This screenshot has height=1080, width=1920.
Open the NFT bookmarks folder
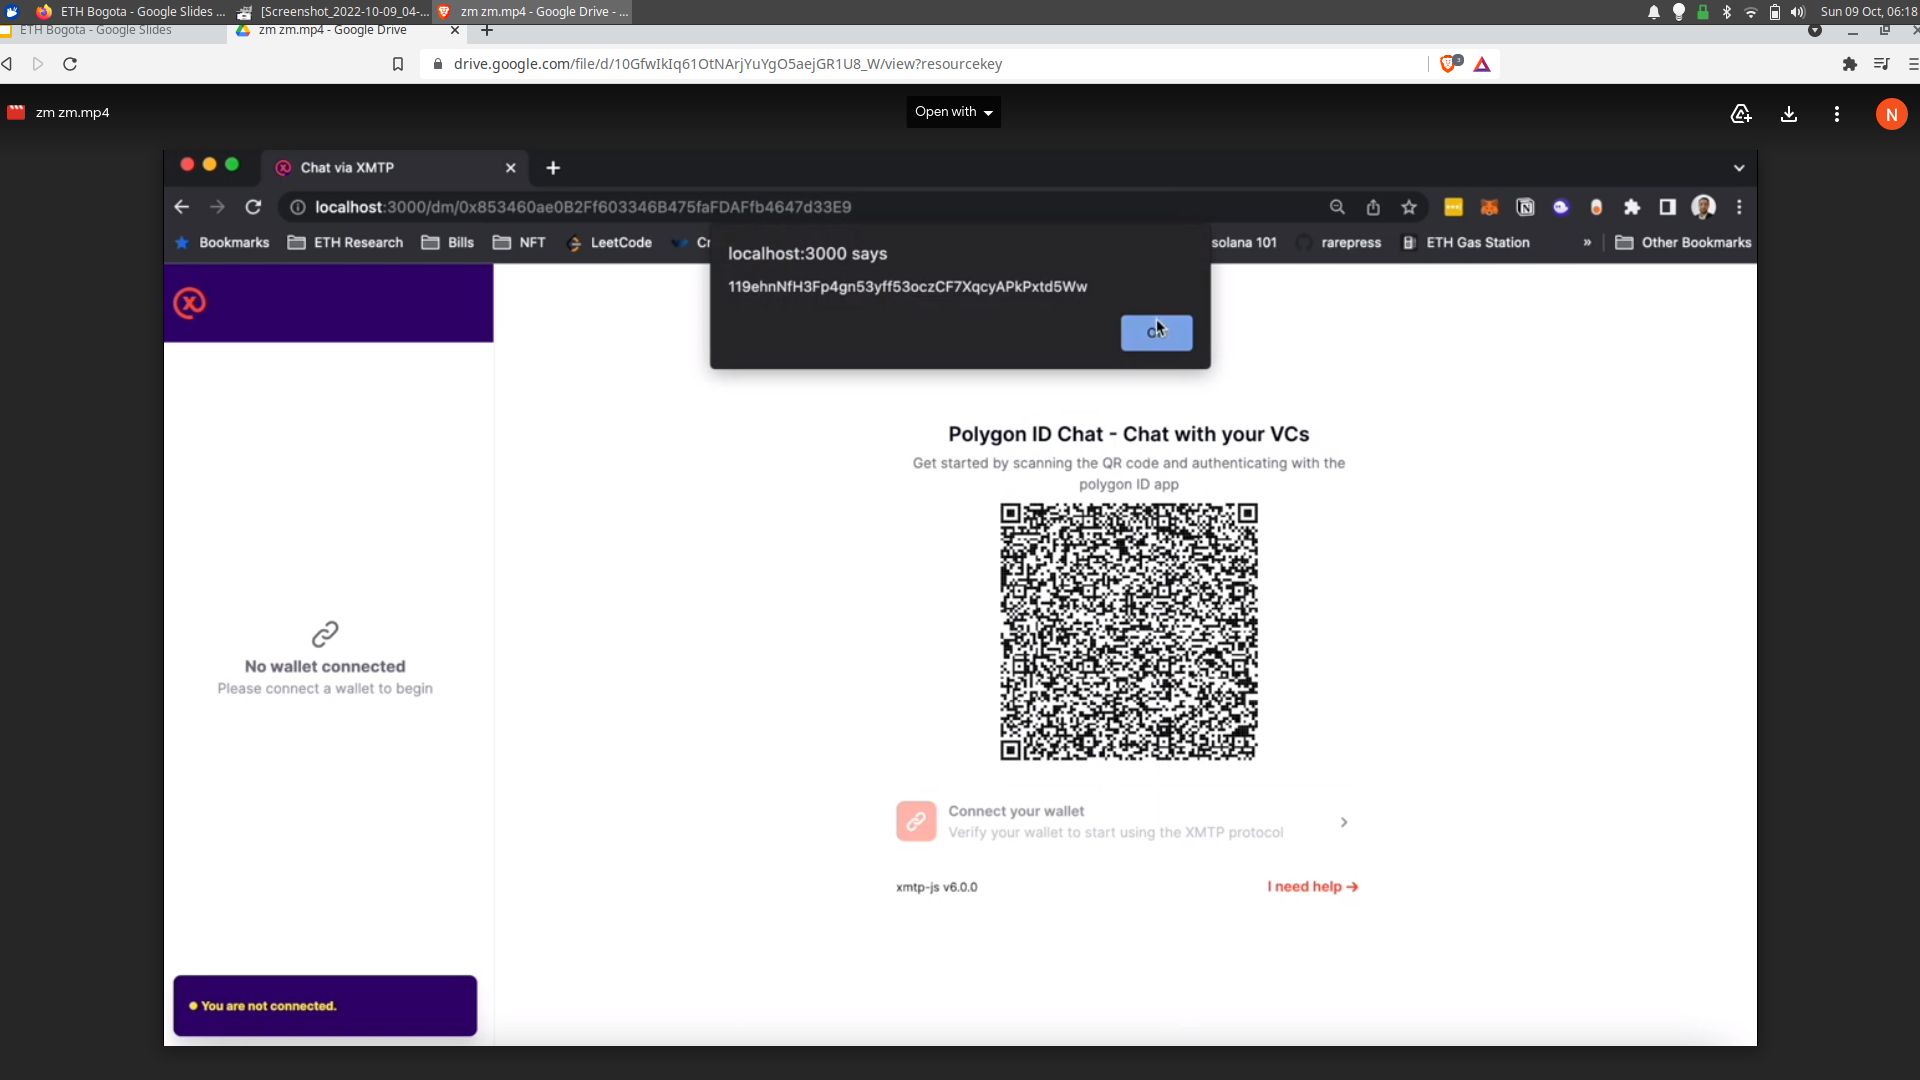point(519,243)
